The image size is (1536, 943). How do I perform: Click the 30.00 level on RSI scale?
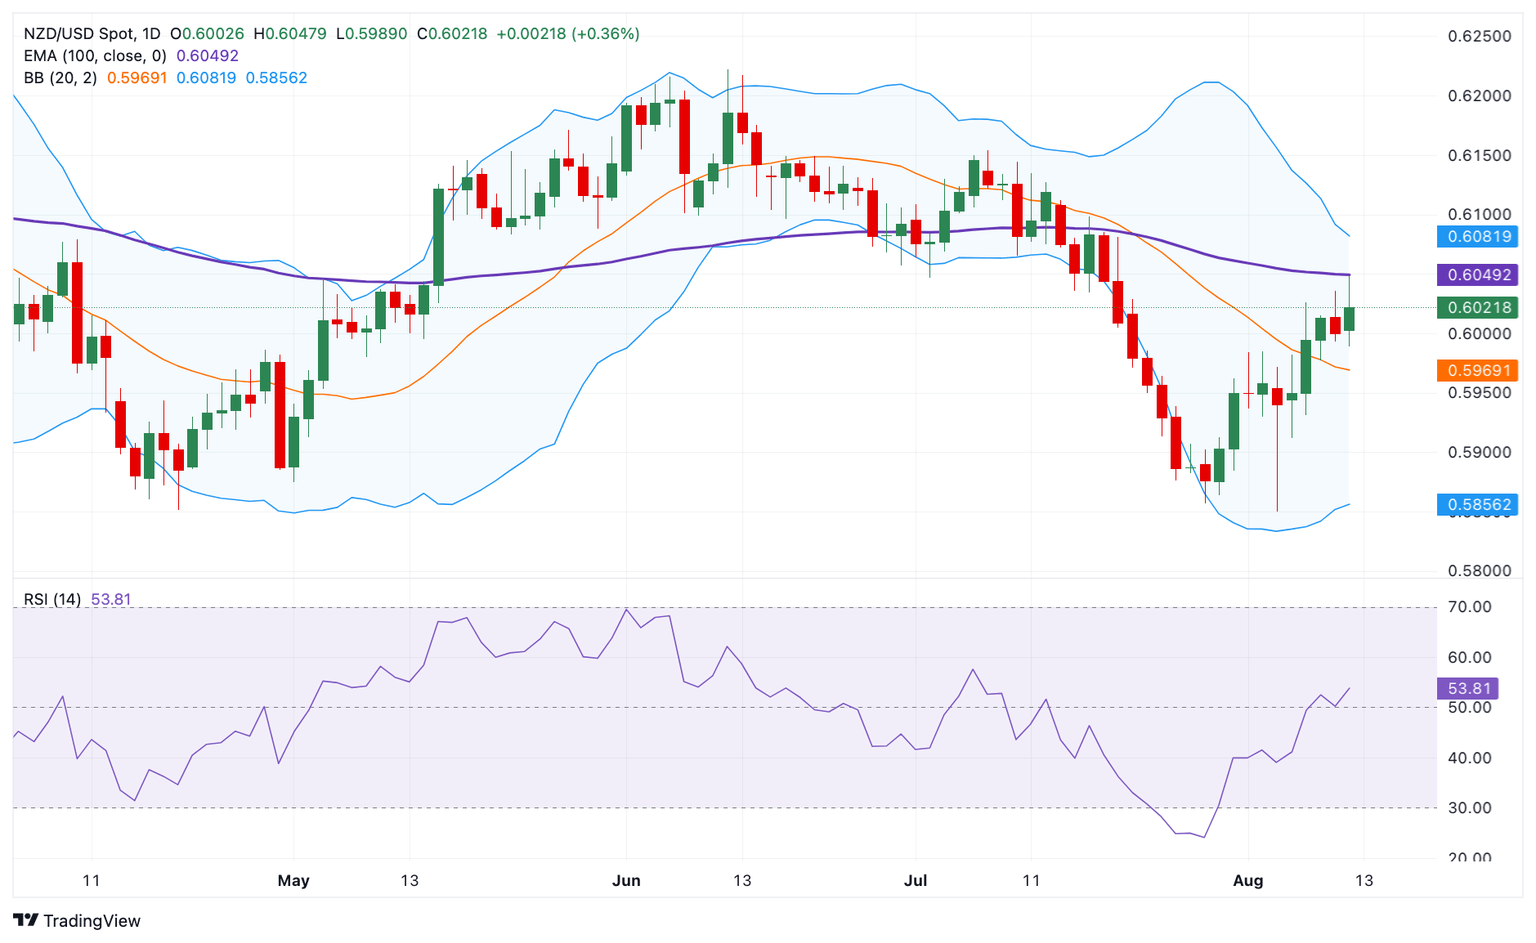click(1469, 808)
